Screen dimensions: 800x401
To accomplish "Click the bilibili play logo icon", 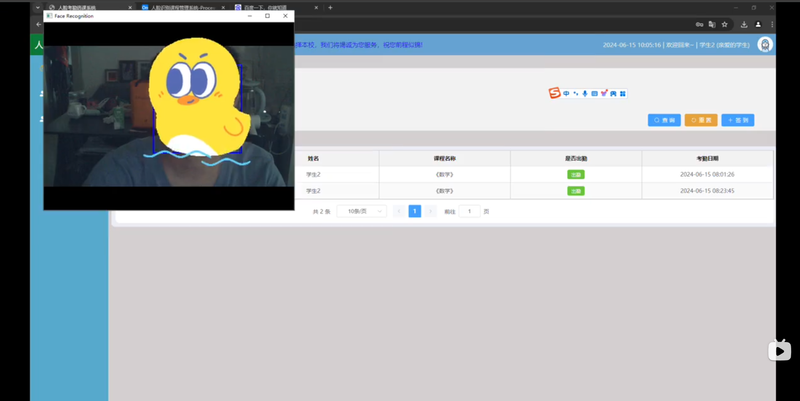I will [x=780, y=350].
